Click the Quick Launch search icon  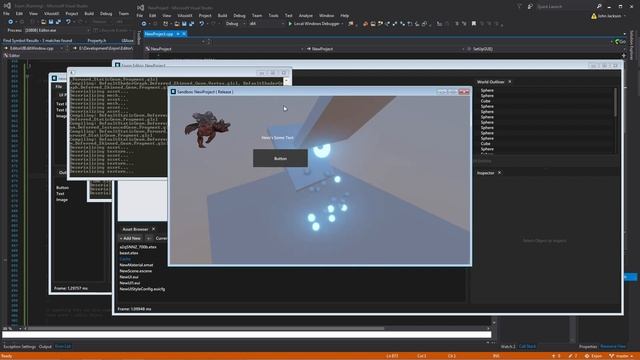point(599,7)
